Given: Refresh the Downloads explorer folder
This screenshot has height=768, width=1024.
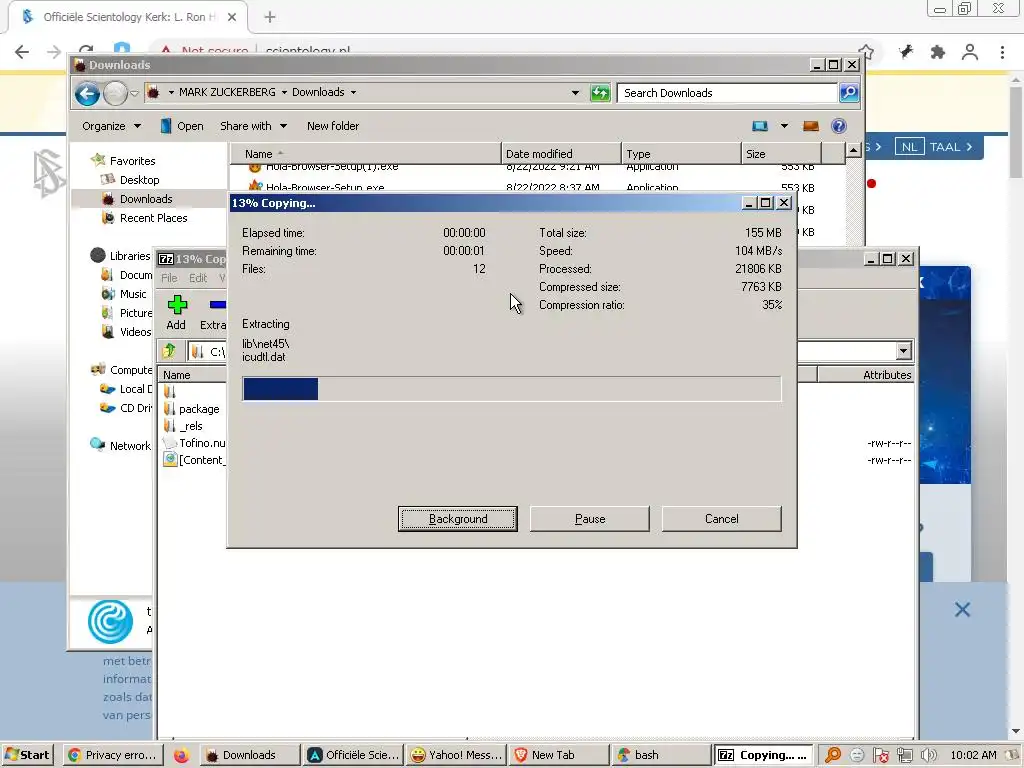Looking at the screenshot, I should [x=600, y=93].
